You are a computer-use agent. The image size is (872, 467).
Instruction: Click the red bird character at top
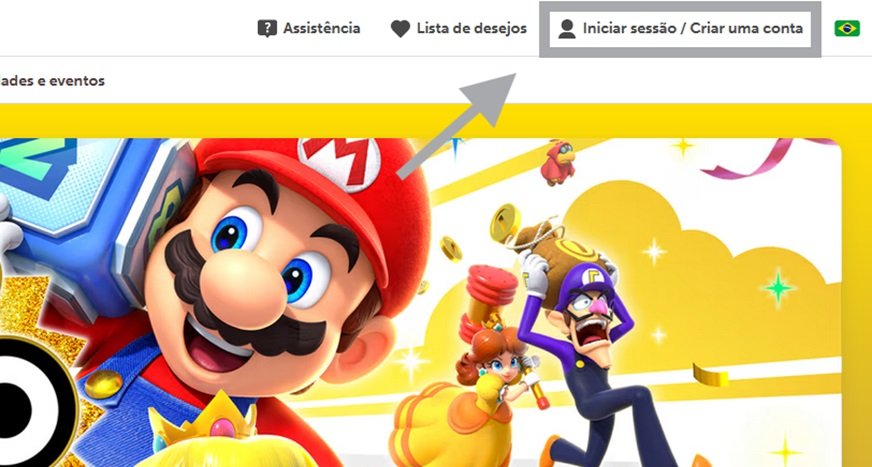[558, 162]
